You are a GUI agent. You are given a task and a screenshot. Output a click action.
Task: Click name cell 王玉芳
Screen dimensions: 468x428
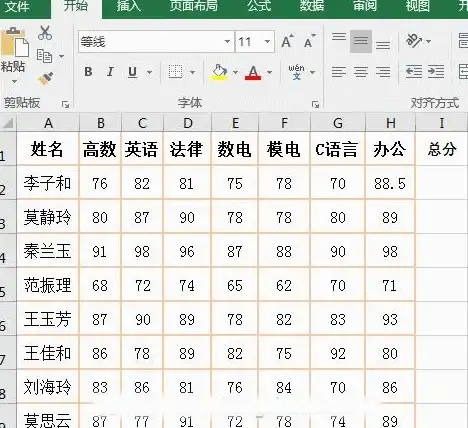[x=48, y=319]
